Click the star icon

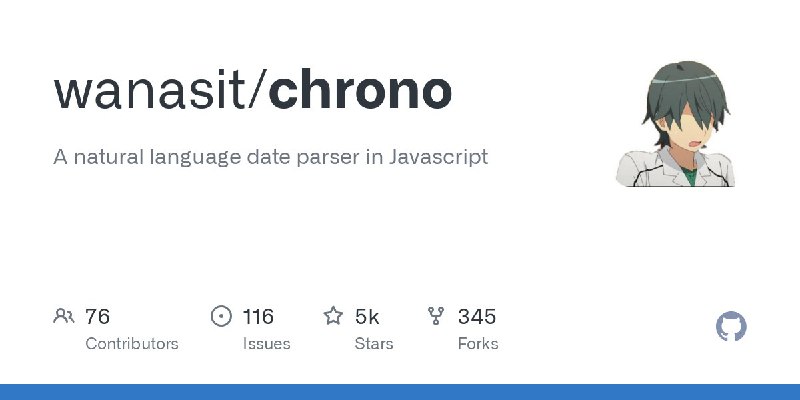point(333,316)
